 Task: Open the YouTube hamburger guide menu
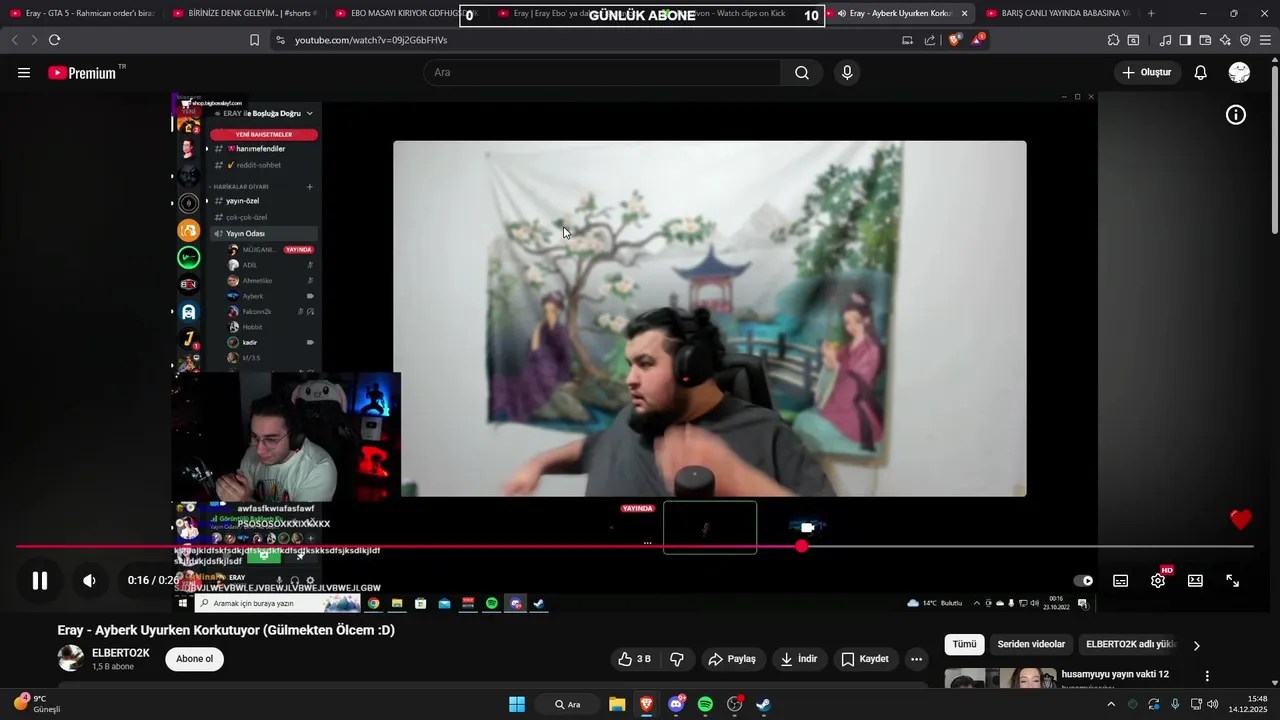tap(24, 73)
